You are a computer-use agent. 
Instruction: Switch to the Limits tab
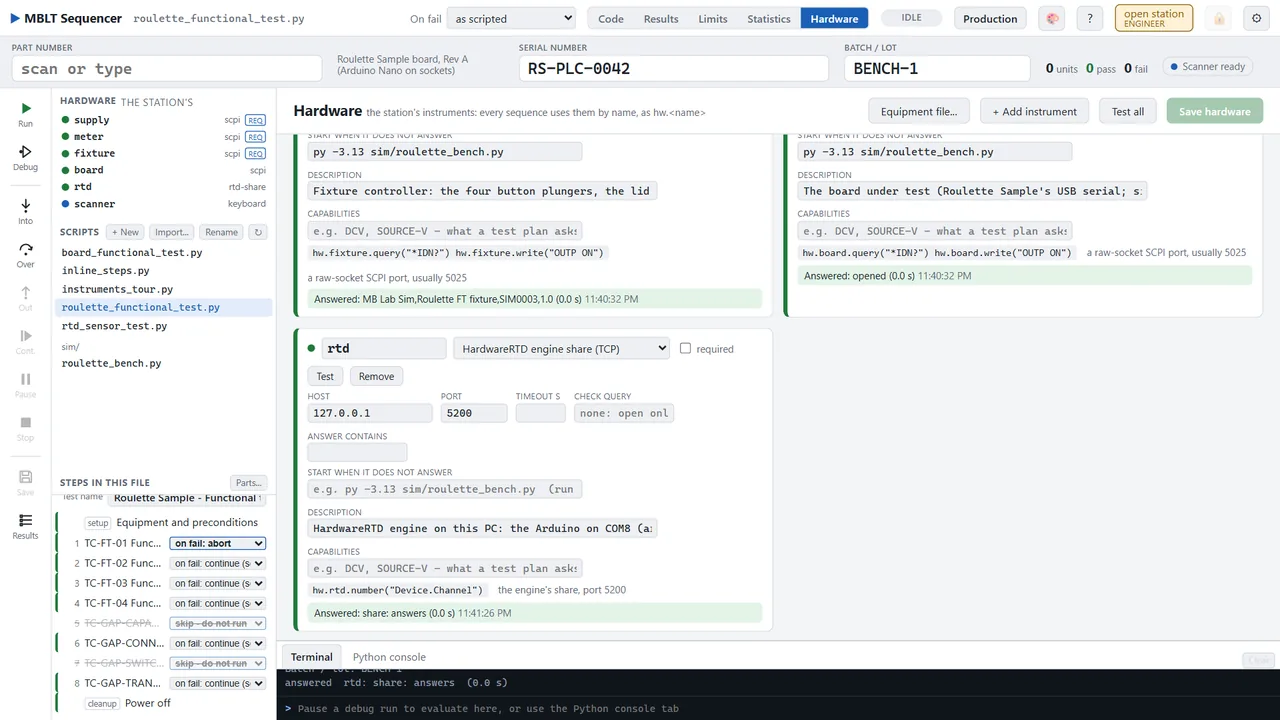(713, 18)
